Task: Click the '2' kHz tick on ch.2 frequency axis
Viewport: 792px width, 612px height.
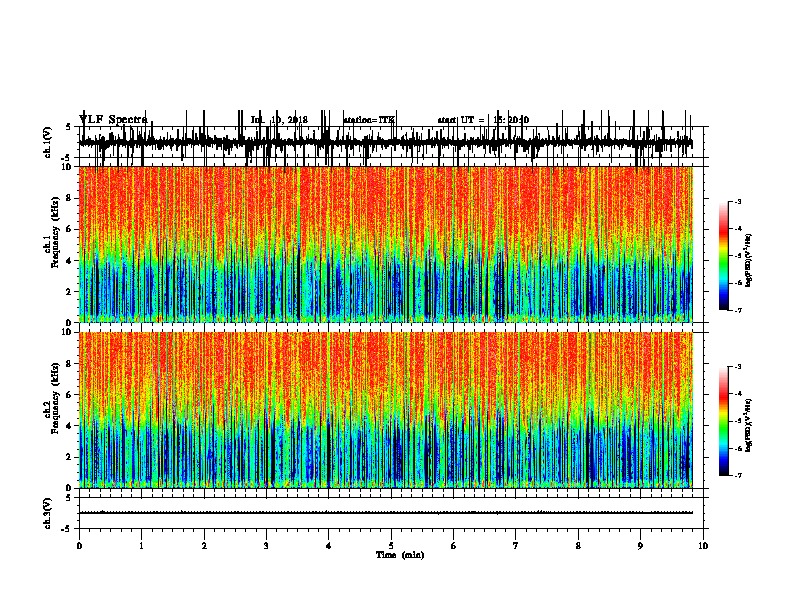Action: point(70,457)
